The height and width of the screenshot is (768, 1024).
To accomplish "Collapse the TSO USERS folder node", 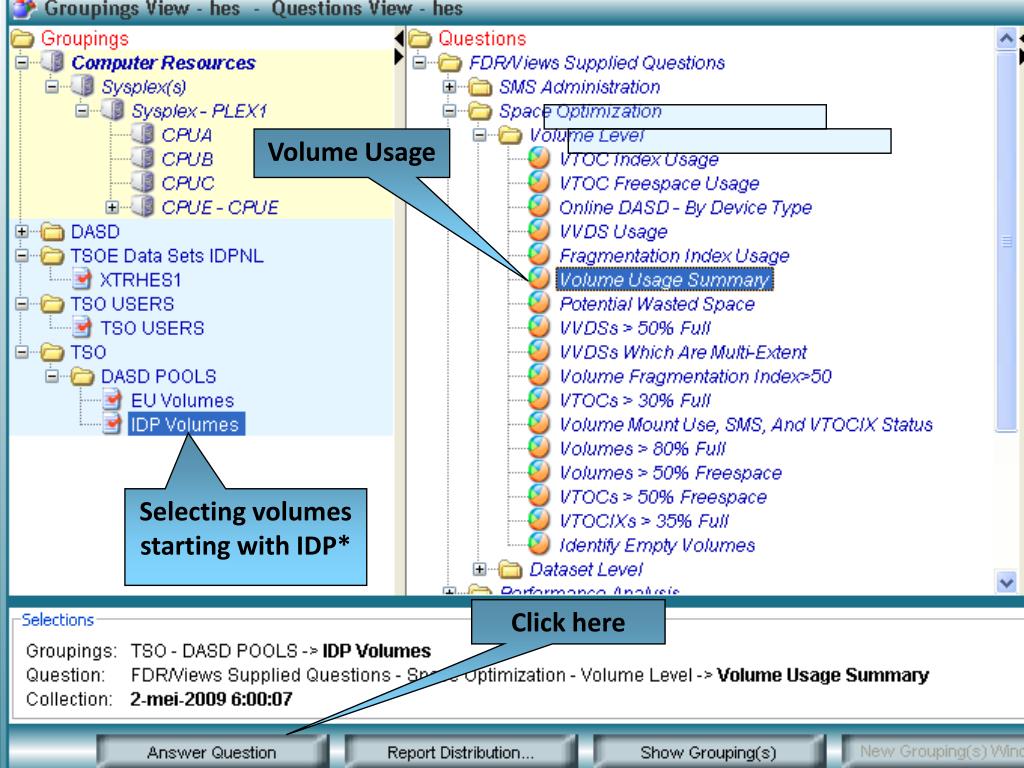I will click(22, 304).
